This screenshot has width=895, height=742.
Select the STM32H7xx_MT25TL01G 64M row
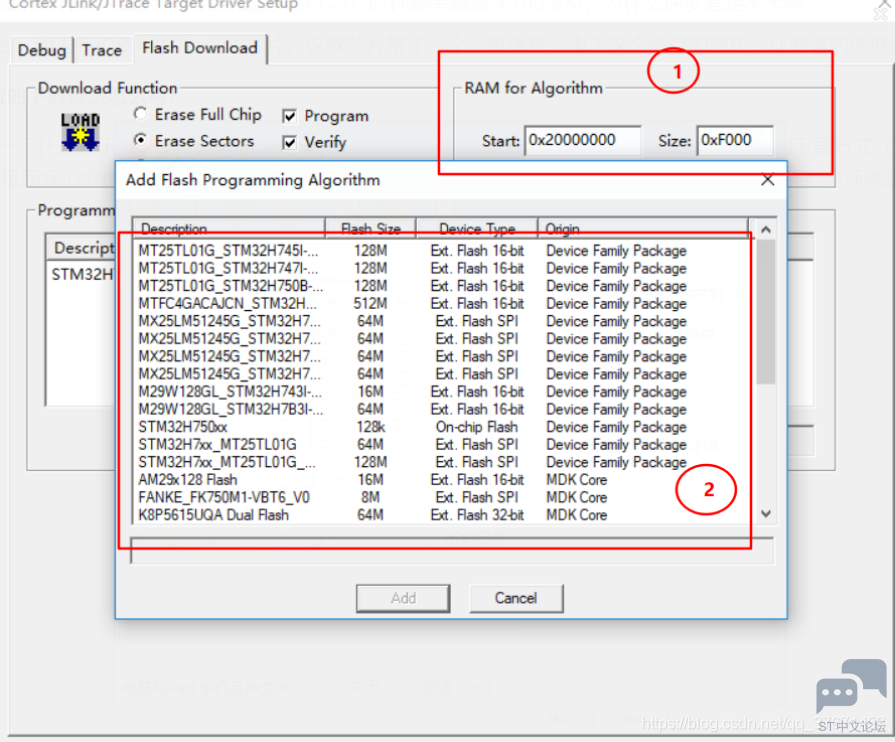click(442, 445)
